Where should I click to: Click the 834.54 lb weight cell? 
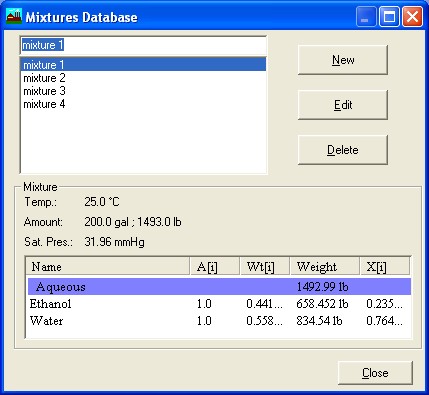point(319,321)
